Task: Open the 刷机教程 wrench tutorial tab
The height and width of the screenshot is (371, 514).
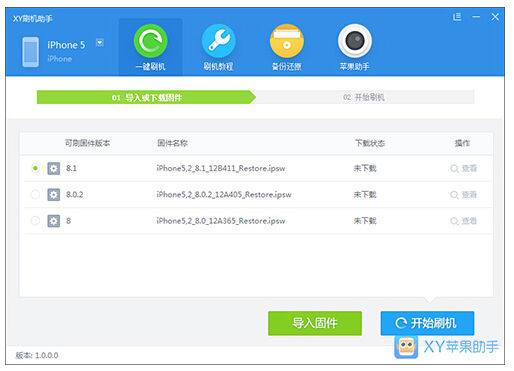Action: click(x=218, y=47)
